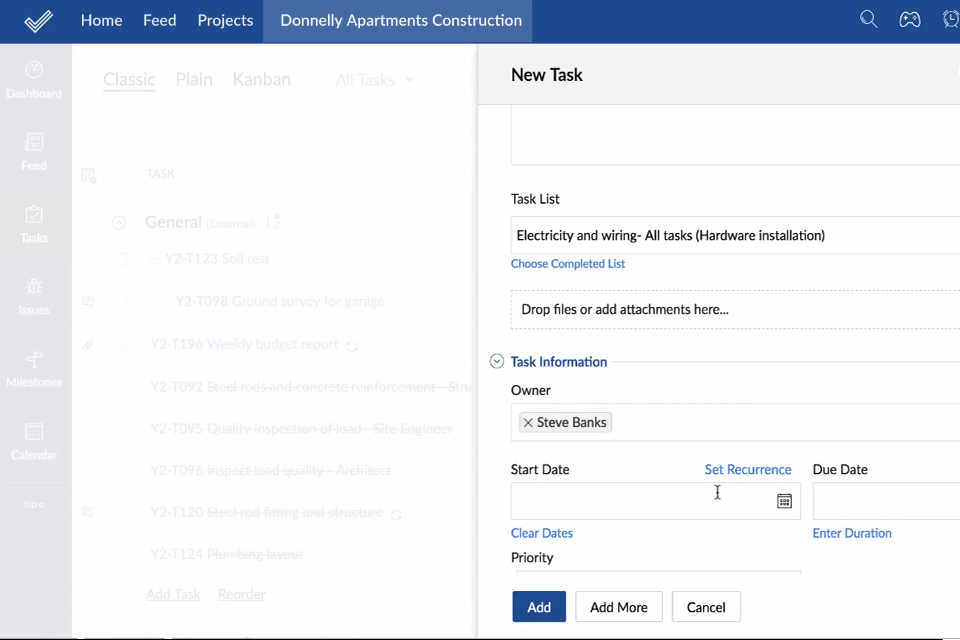The width and height of the screenshot is (960, 640).
Task: Remove Steve Banks from Owner field
Action: tap(528, 423)
